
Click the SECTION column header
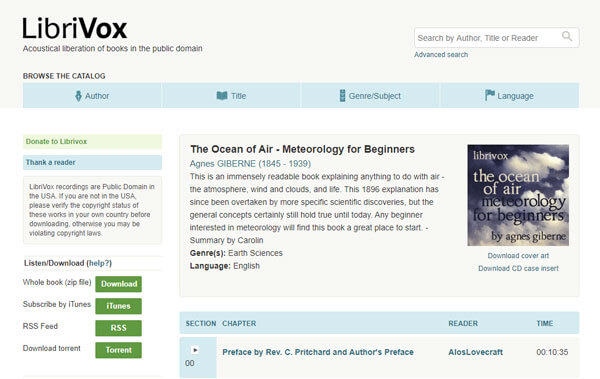pyautogui.click(x=201, y=323)
